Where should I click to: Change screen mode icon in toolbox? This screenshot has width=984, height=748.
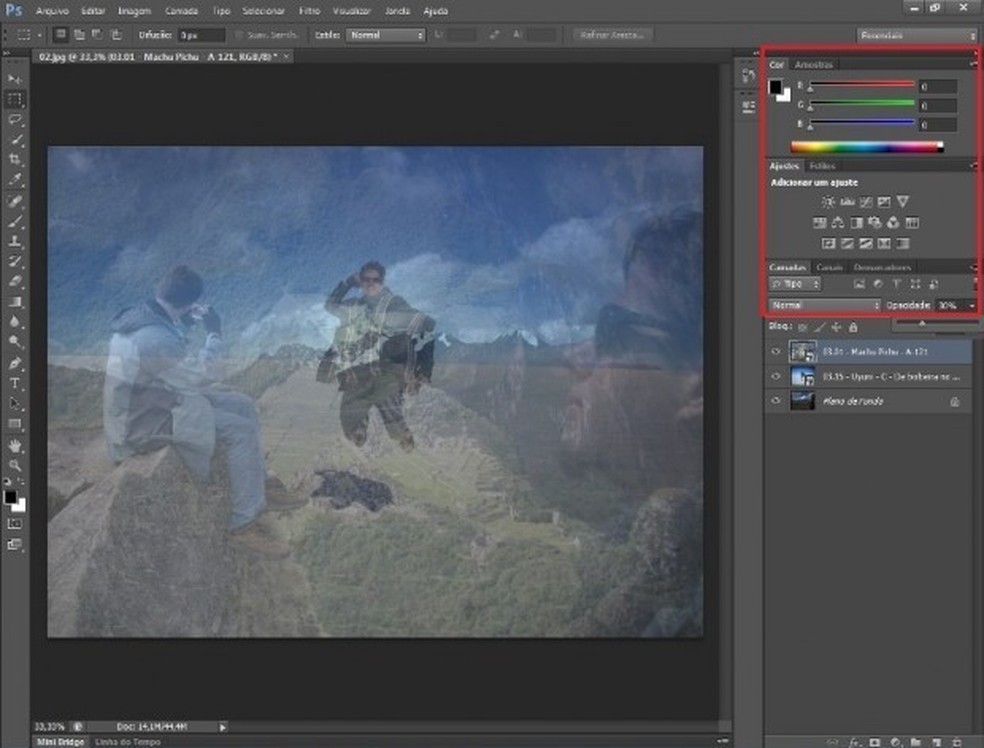coord(15,544)
